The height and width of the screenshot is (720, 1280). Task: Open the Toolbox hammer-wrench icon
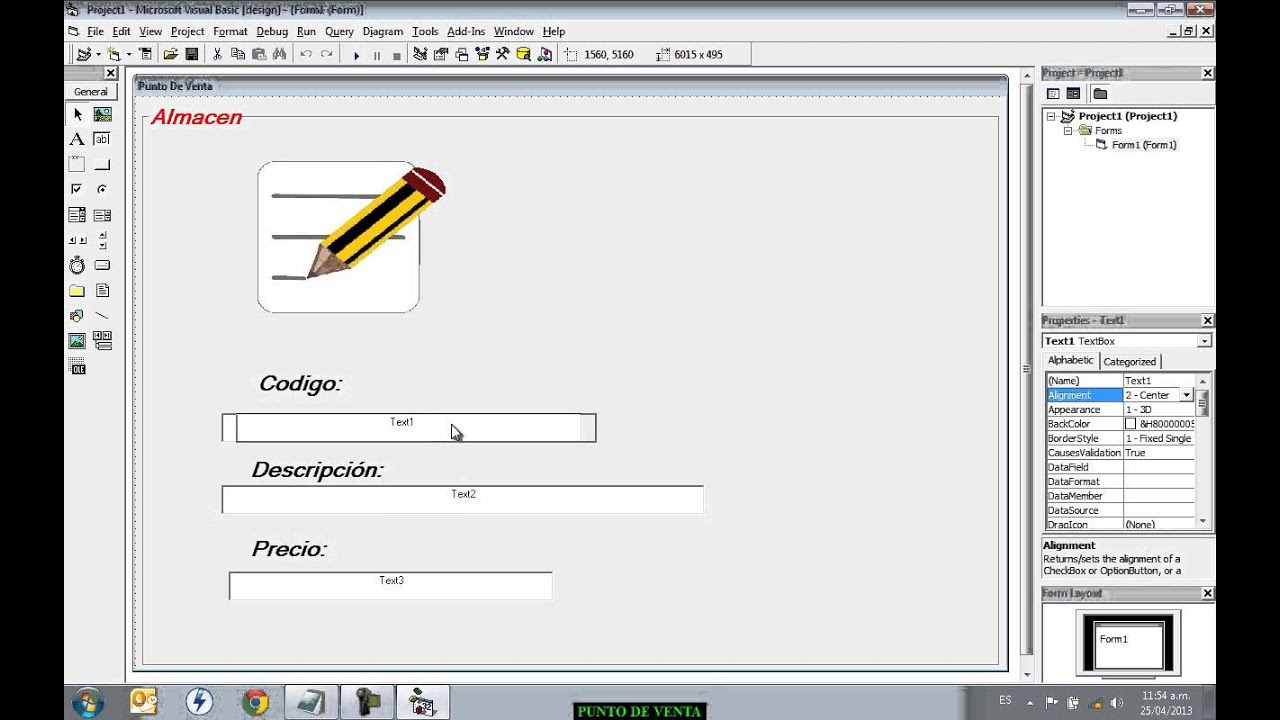[x=502, y=54]
